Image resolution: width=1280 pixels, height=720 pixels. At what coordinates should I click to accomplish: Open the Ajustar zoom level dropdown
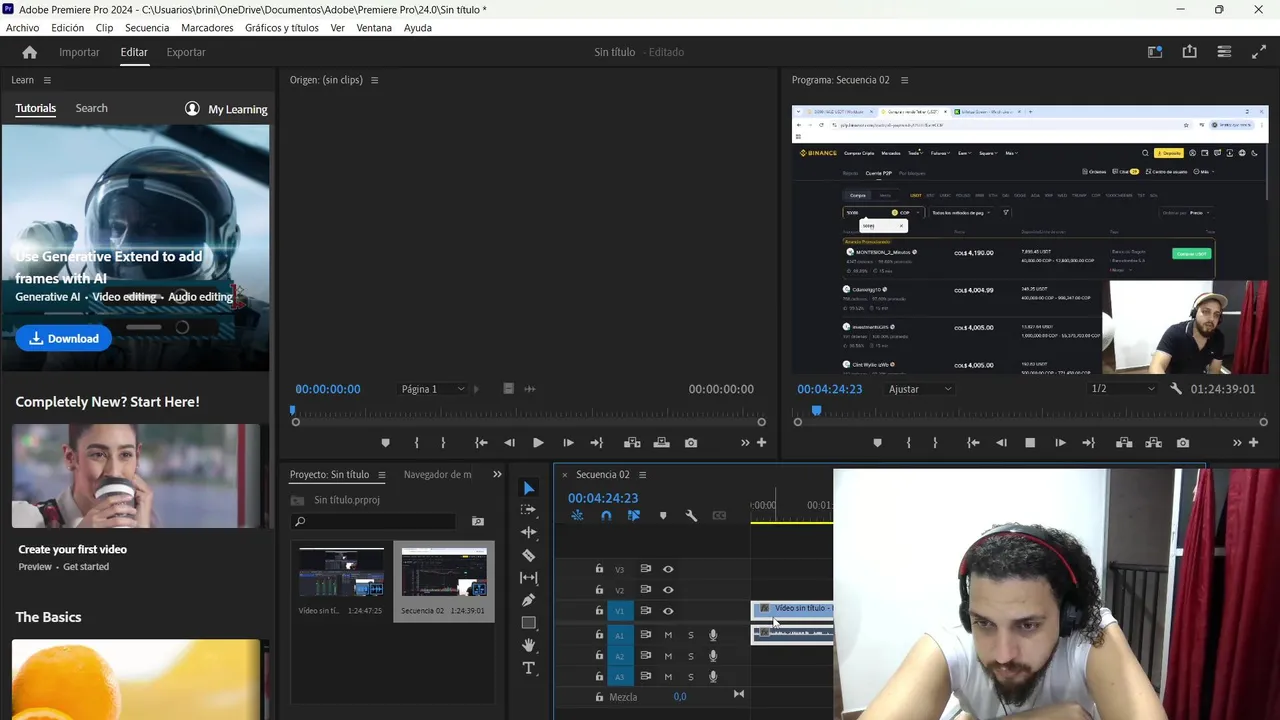921,389
